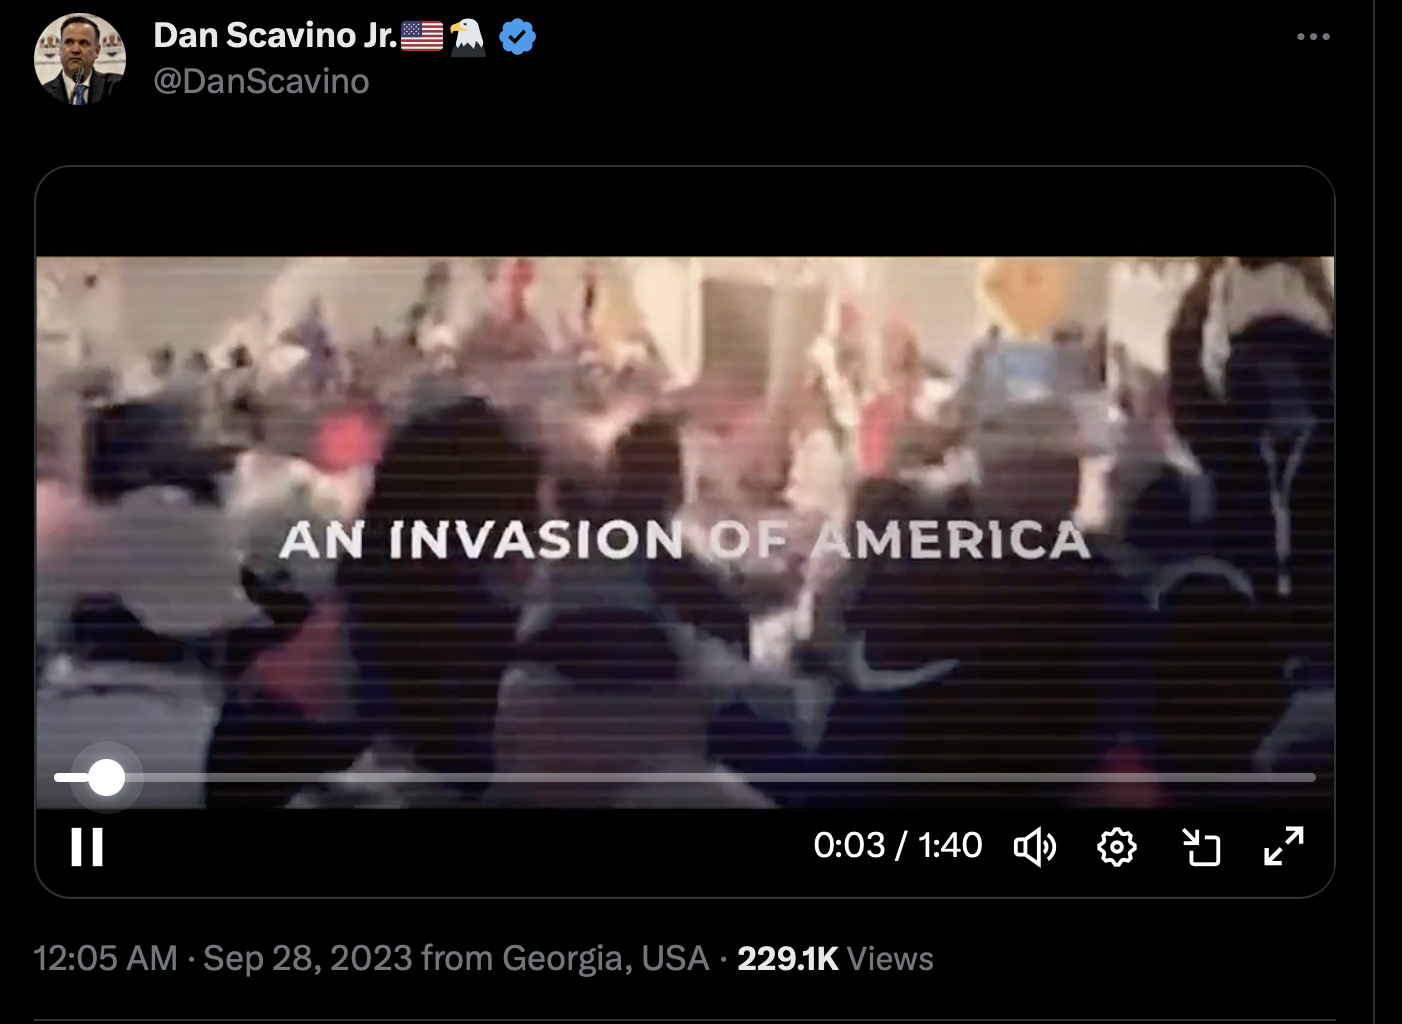The width and height of the screenshot is (1402, 1024).
Task: Click the blue verified badge
Action: coord(517,37)
